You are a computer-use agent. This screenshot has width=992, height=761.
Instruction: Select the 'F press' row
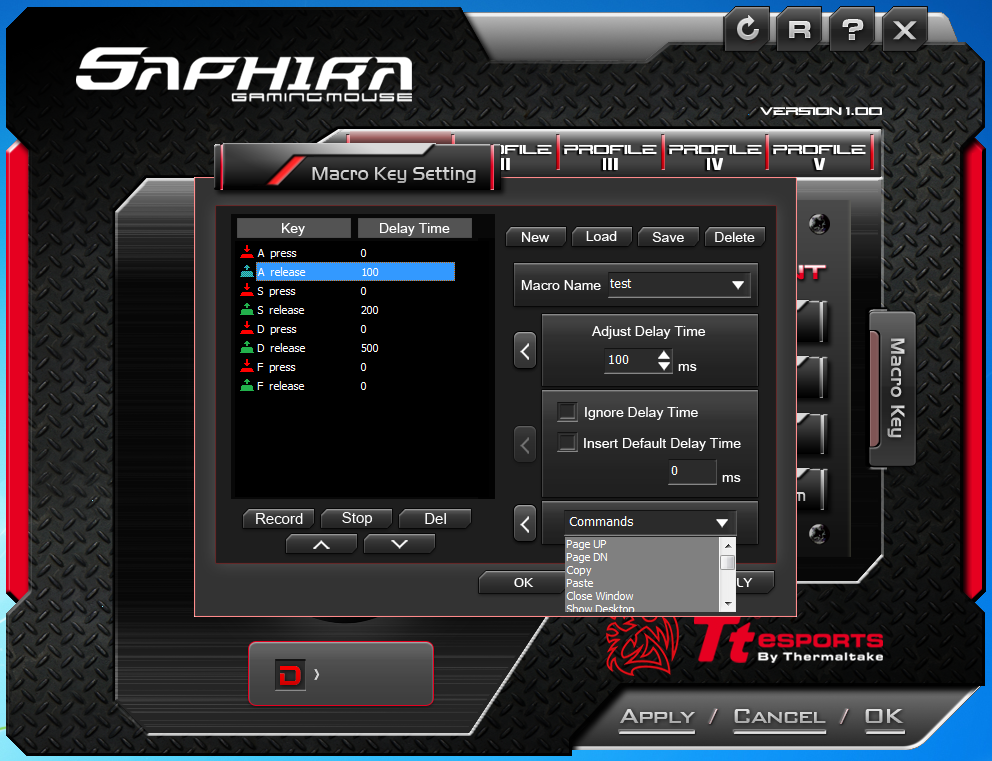click(x=346, y=367)
